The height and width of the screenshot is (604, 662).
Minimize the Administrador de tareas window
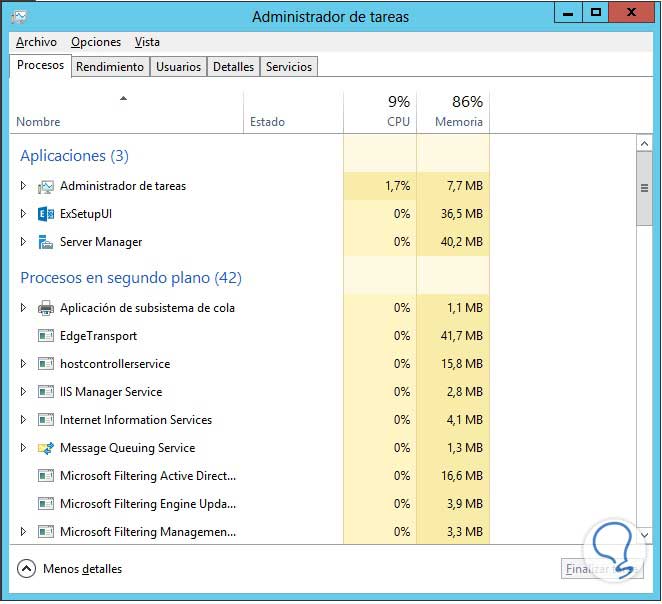568,12
